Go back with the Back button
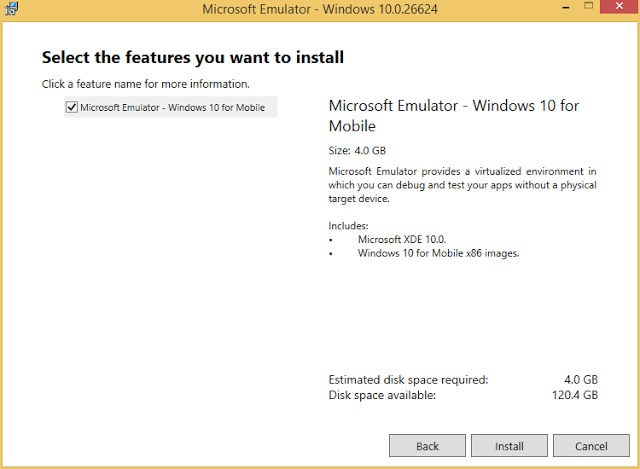The width and height of the screenshot is (640, 469). [x=427, y=445]
